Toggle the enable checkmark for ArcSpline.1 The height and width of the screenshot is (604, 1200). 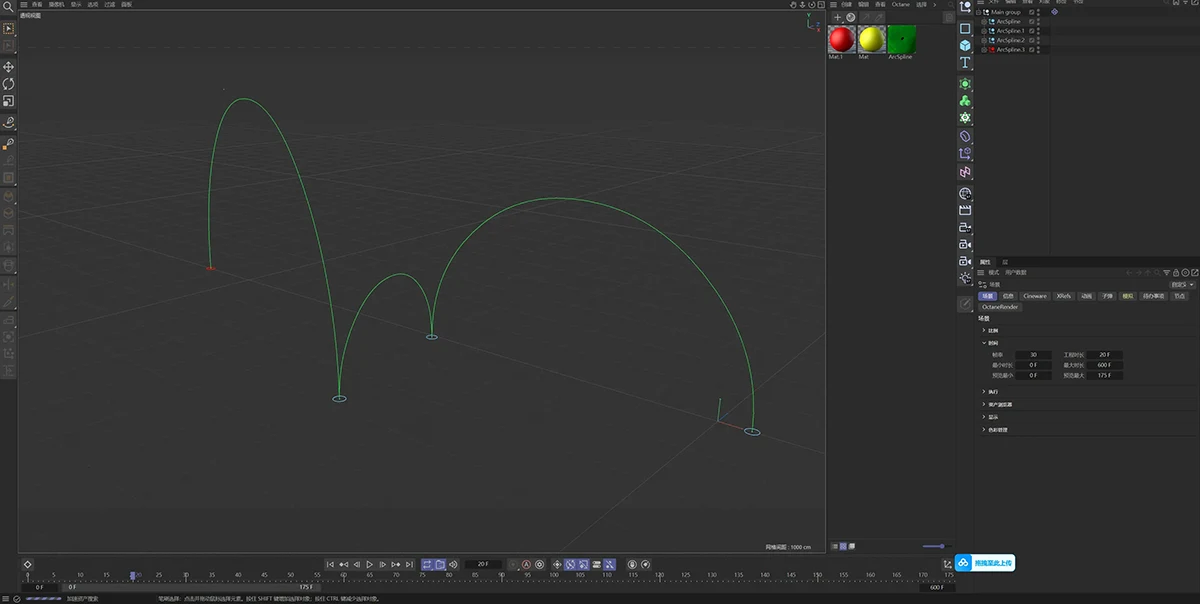[x=1031, y=31]
